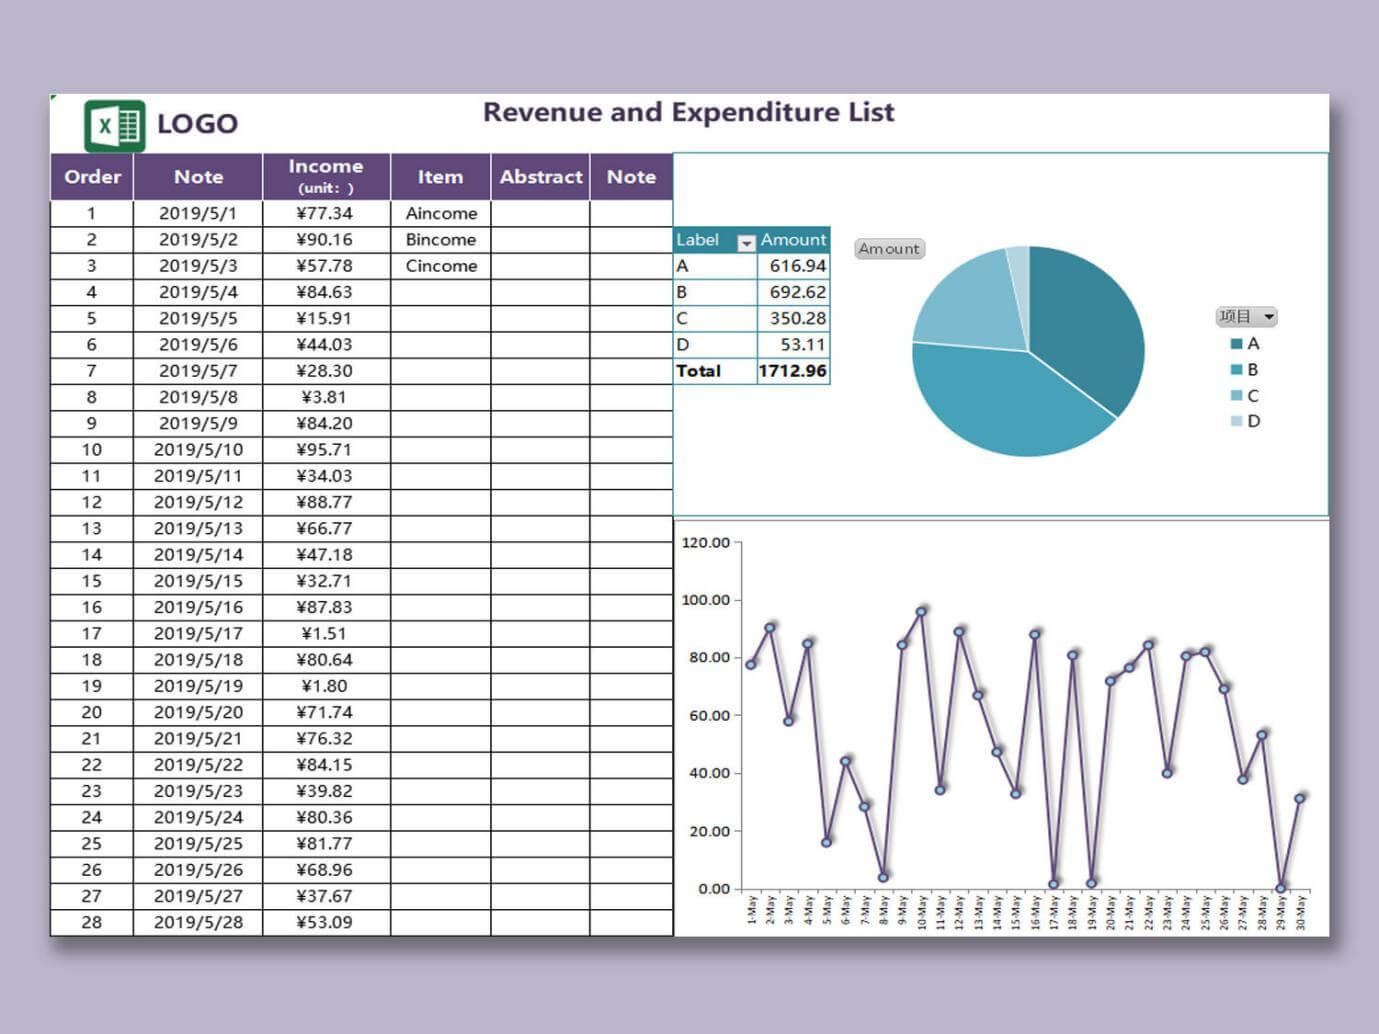Select the line chart's 120.00 axis label

point(706,543)
